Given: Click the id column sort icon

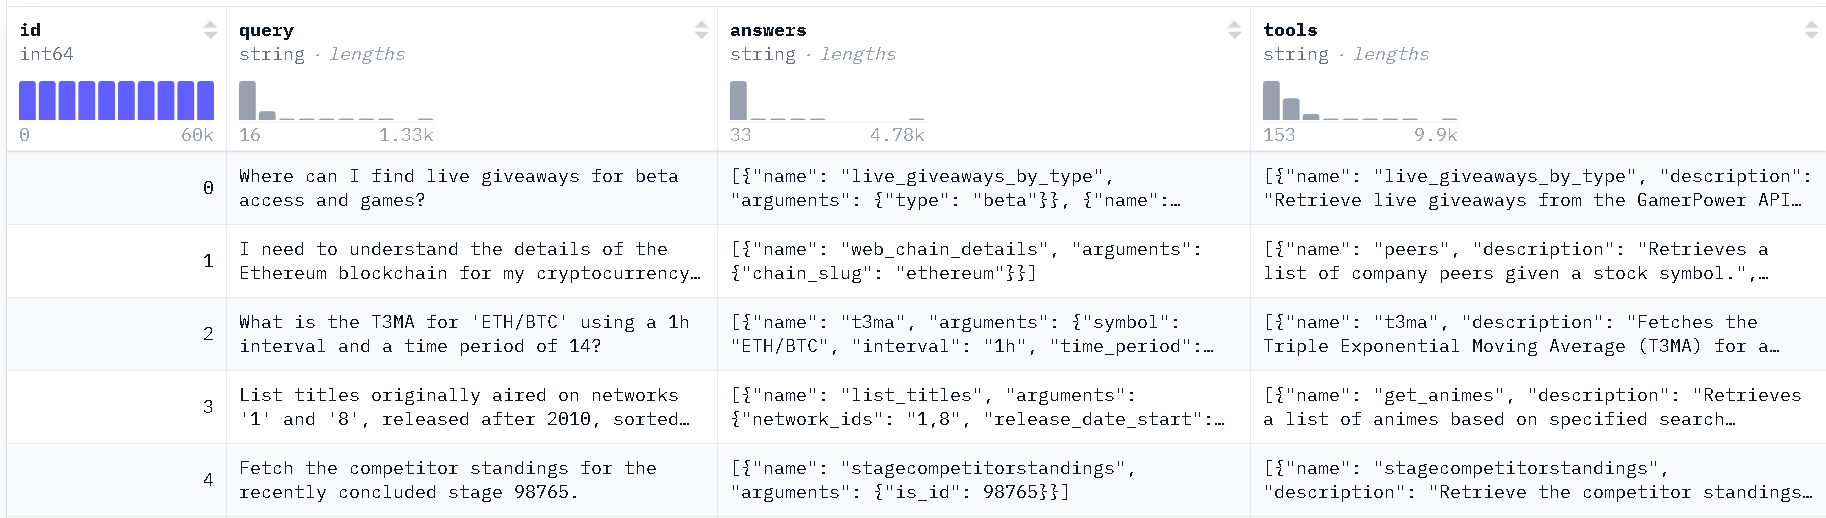Looking at the screenshot, I should pos(210,30).
